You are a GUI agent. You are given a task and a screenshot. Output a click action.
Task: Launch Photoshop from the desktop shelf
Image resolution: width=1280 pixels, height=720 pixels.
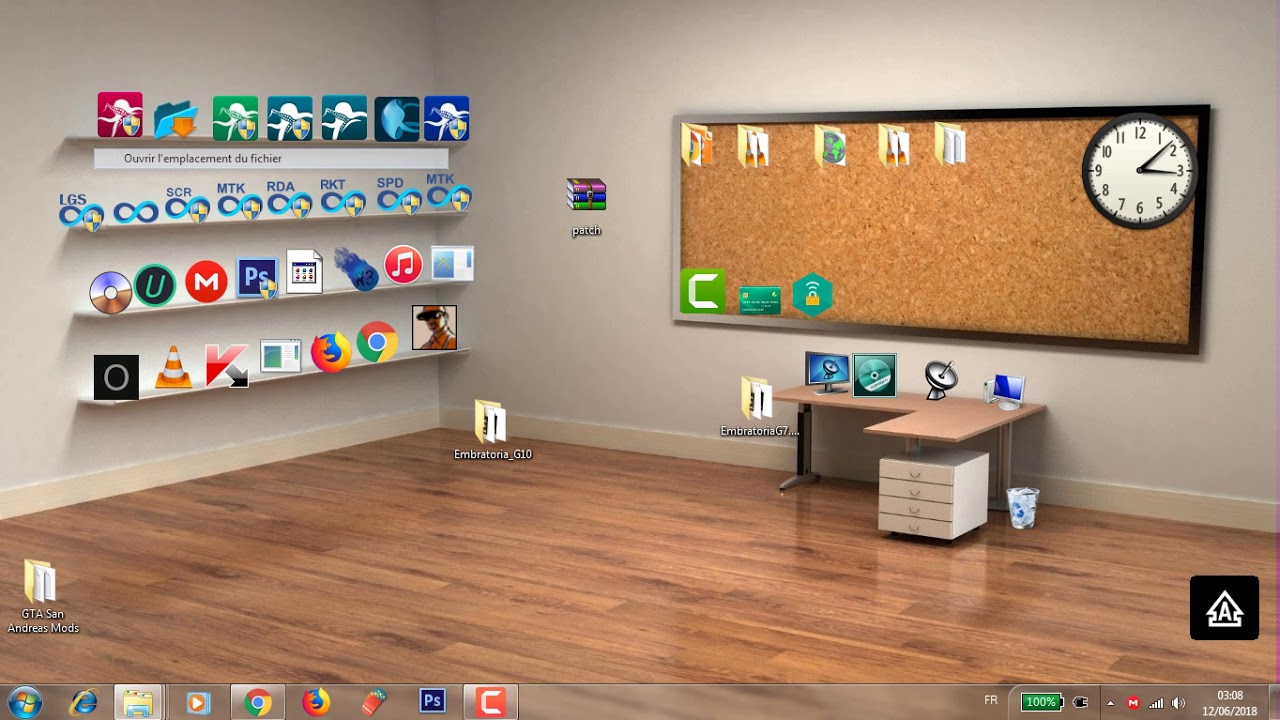coord(257,278)
